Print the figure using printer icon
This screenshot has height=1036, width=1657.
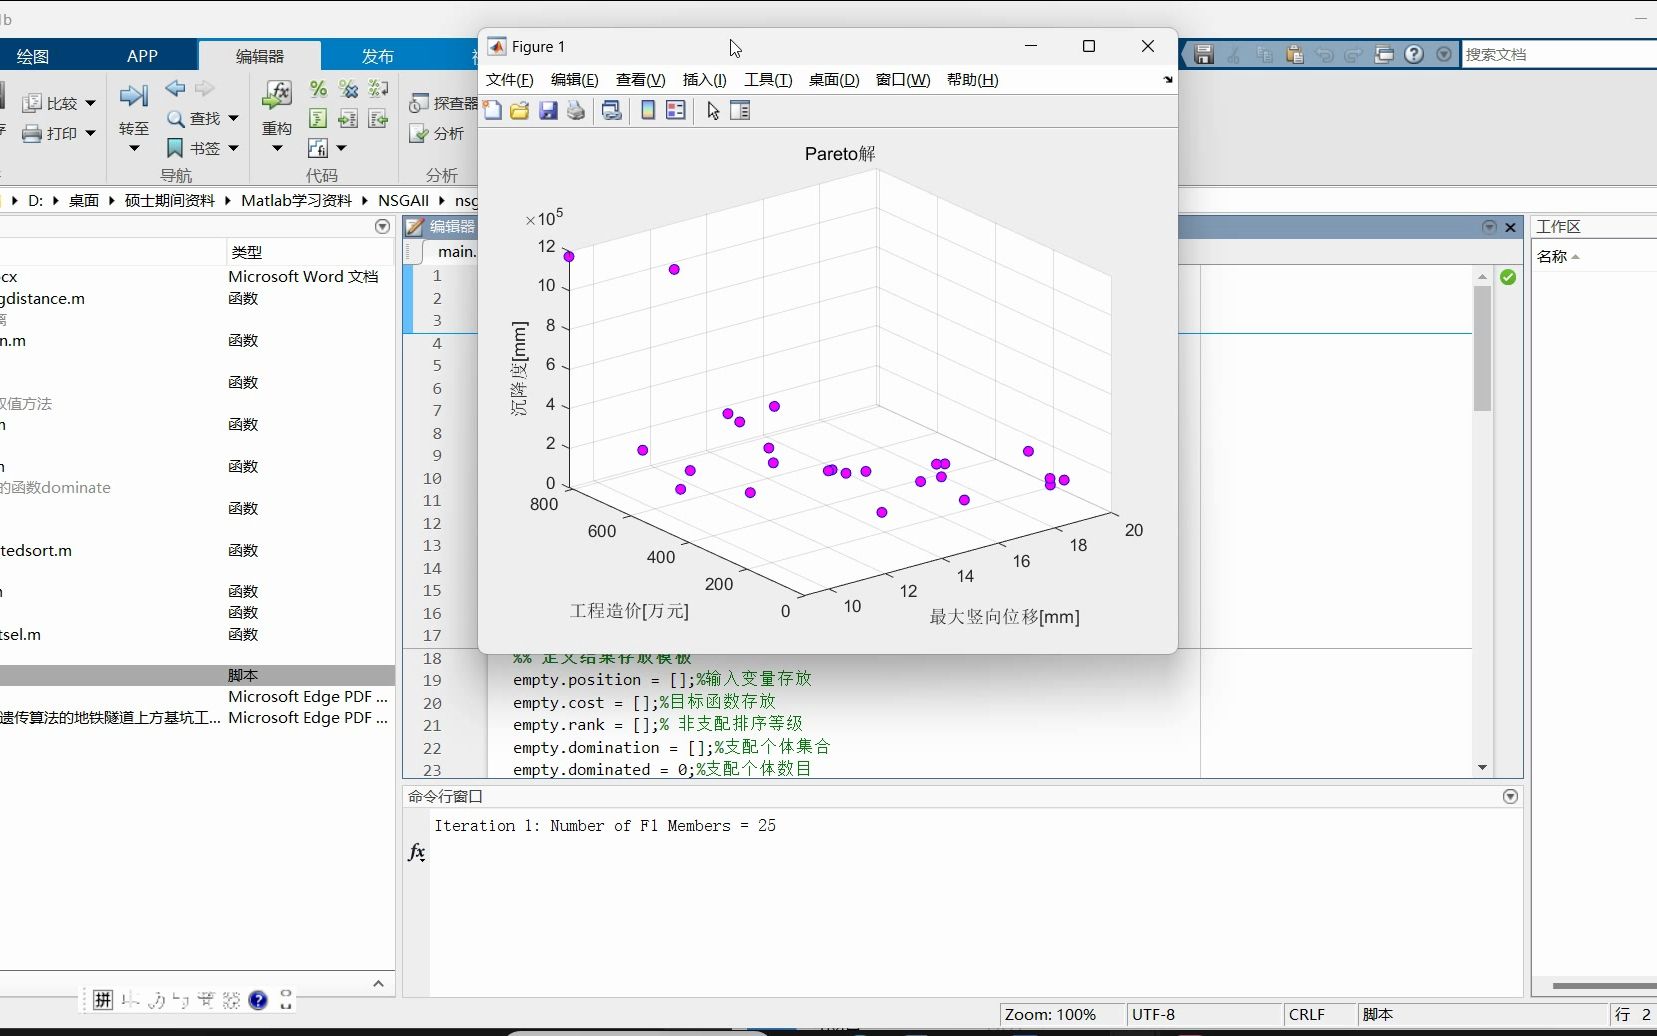click(576, 111)
